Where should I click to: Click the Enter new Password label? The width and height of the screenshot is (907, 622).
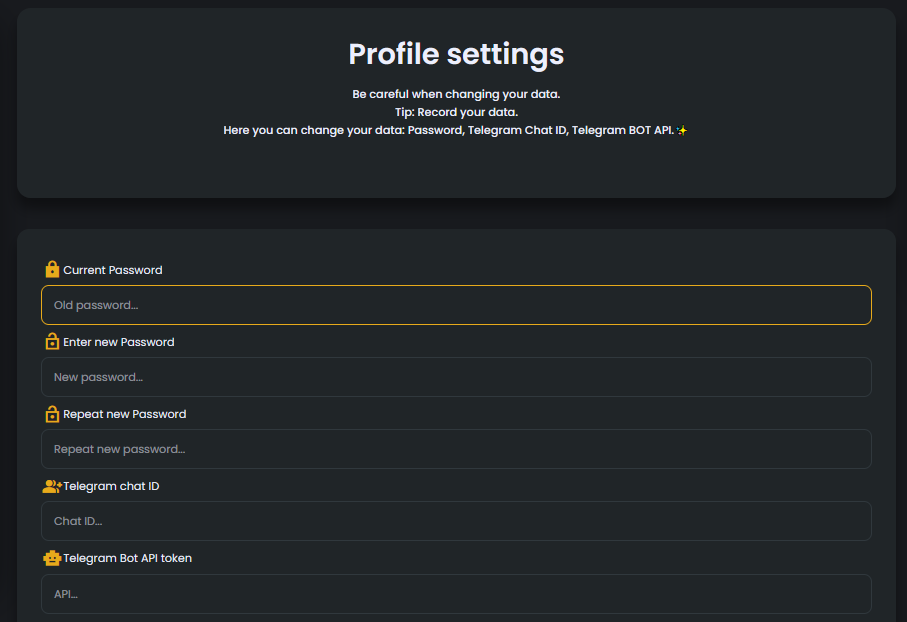coord(119,342)
